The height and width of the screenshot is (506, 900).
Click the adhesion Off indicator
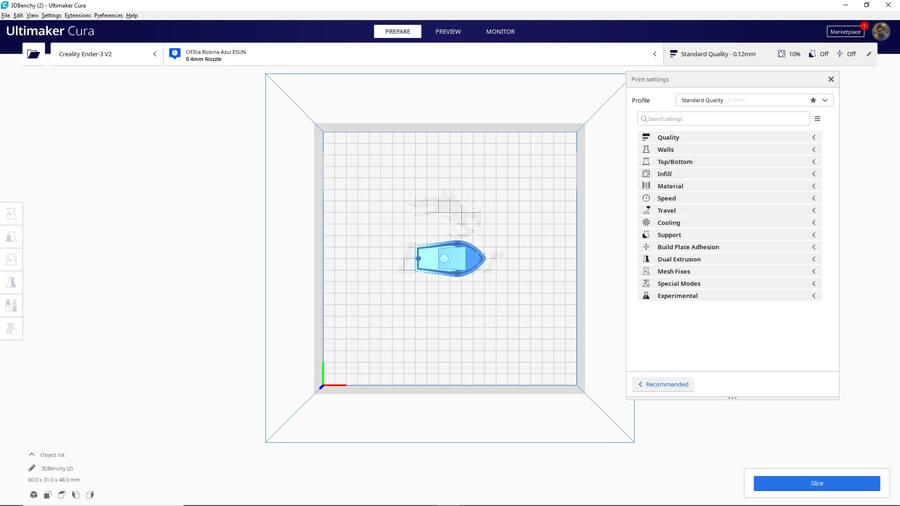(846, 54)
